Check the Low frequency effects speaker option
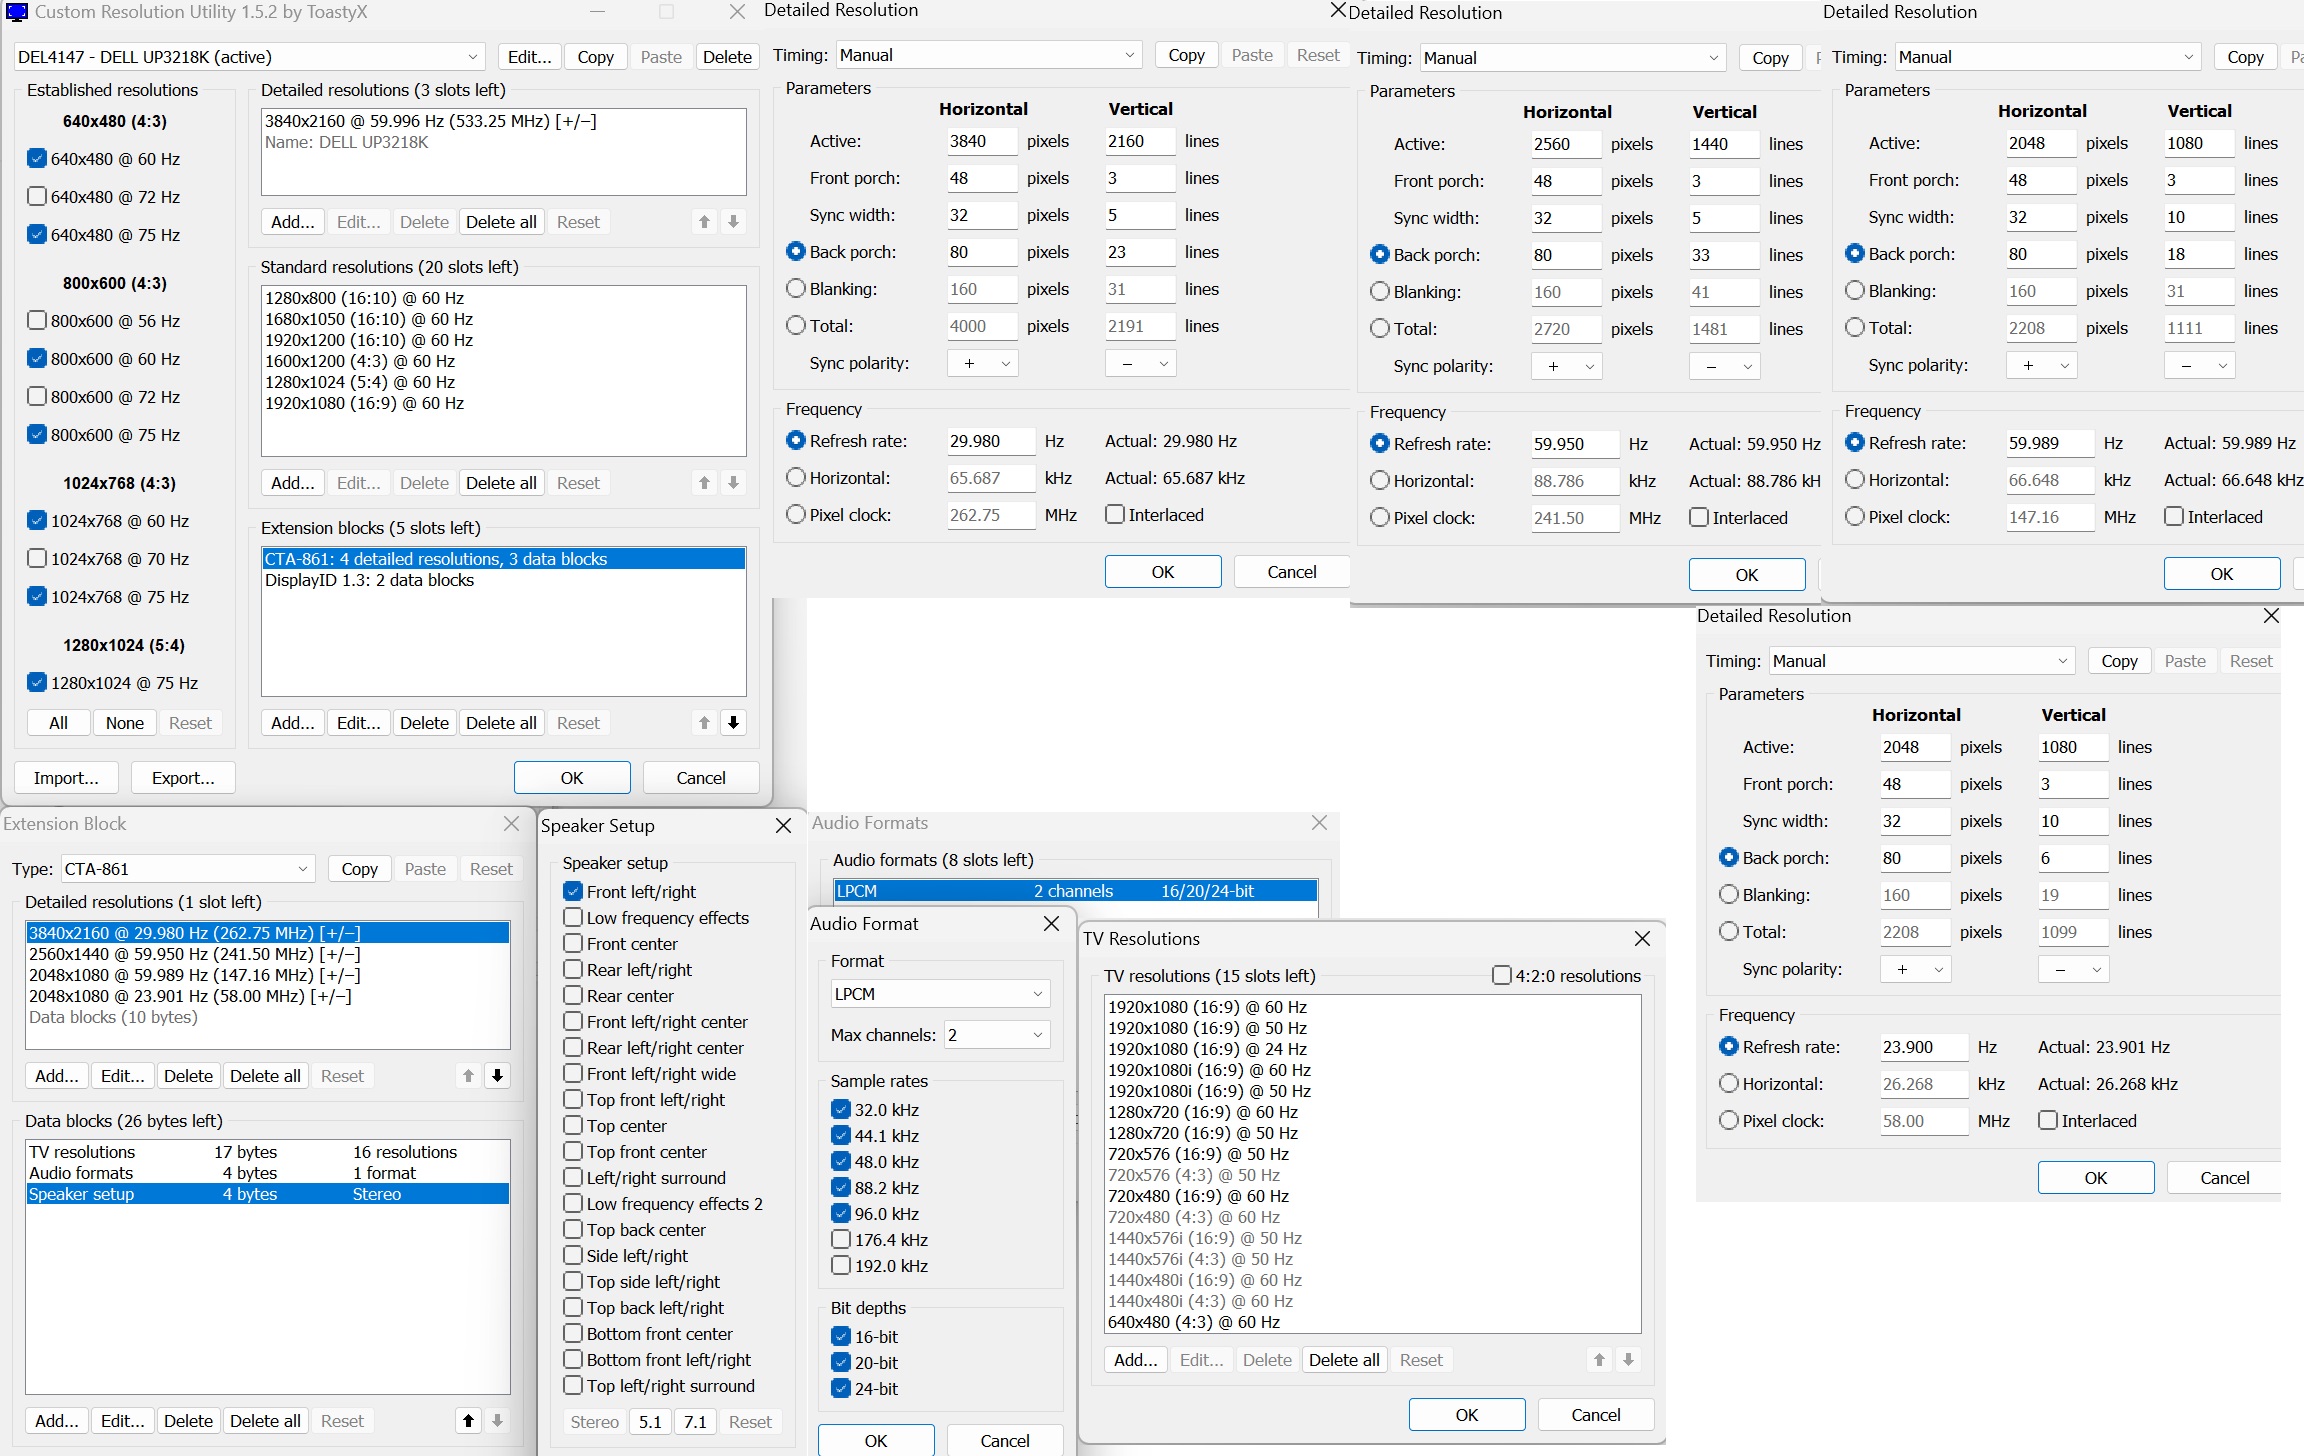Image resolution: width=2304 pixels, height=1456 pixels. pyautogui.click(x=573, y=918)
